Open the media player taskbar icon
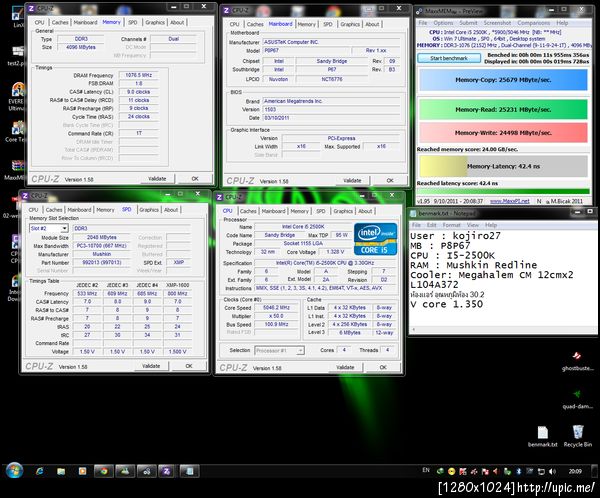The image size is (600, 498). [82, 471]
